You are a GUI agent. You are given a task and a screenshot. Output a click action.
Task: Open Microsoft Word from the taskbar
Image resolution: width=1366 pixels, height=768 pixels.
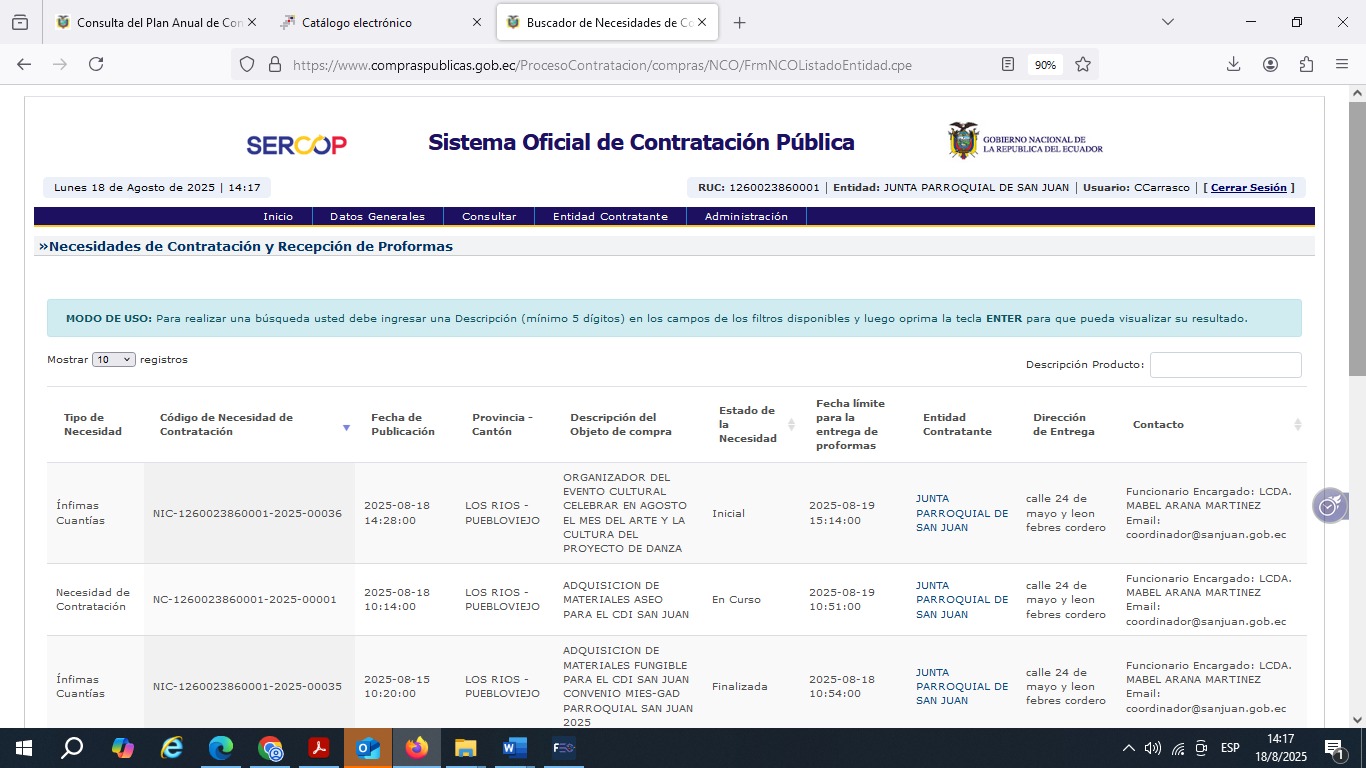[514, 748]
